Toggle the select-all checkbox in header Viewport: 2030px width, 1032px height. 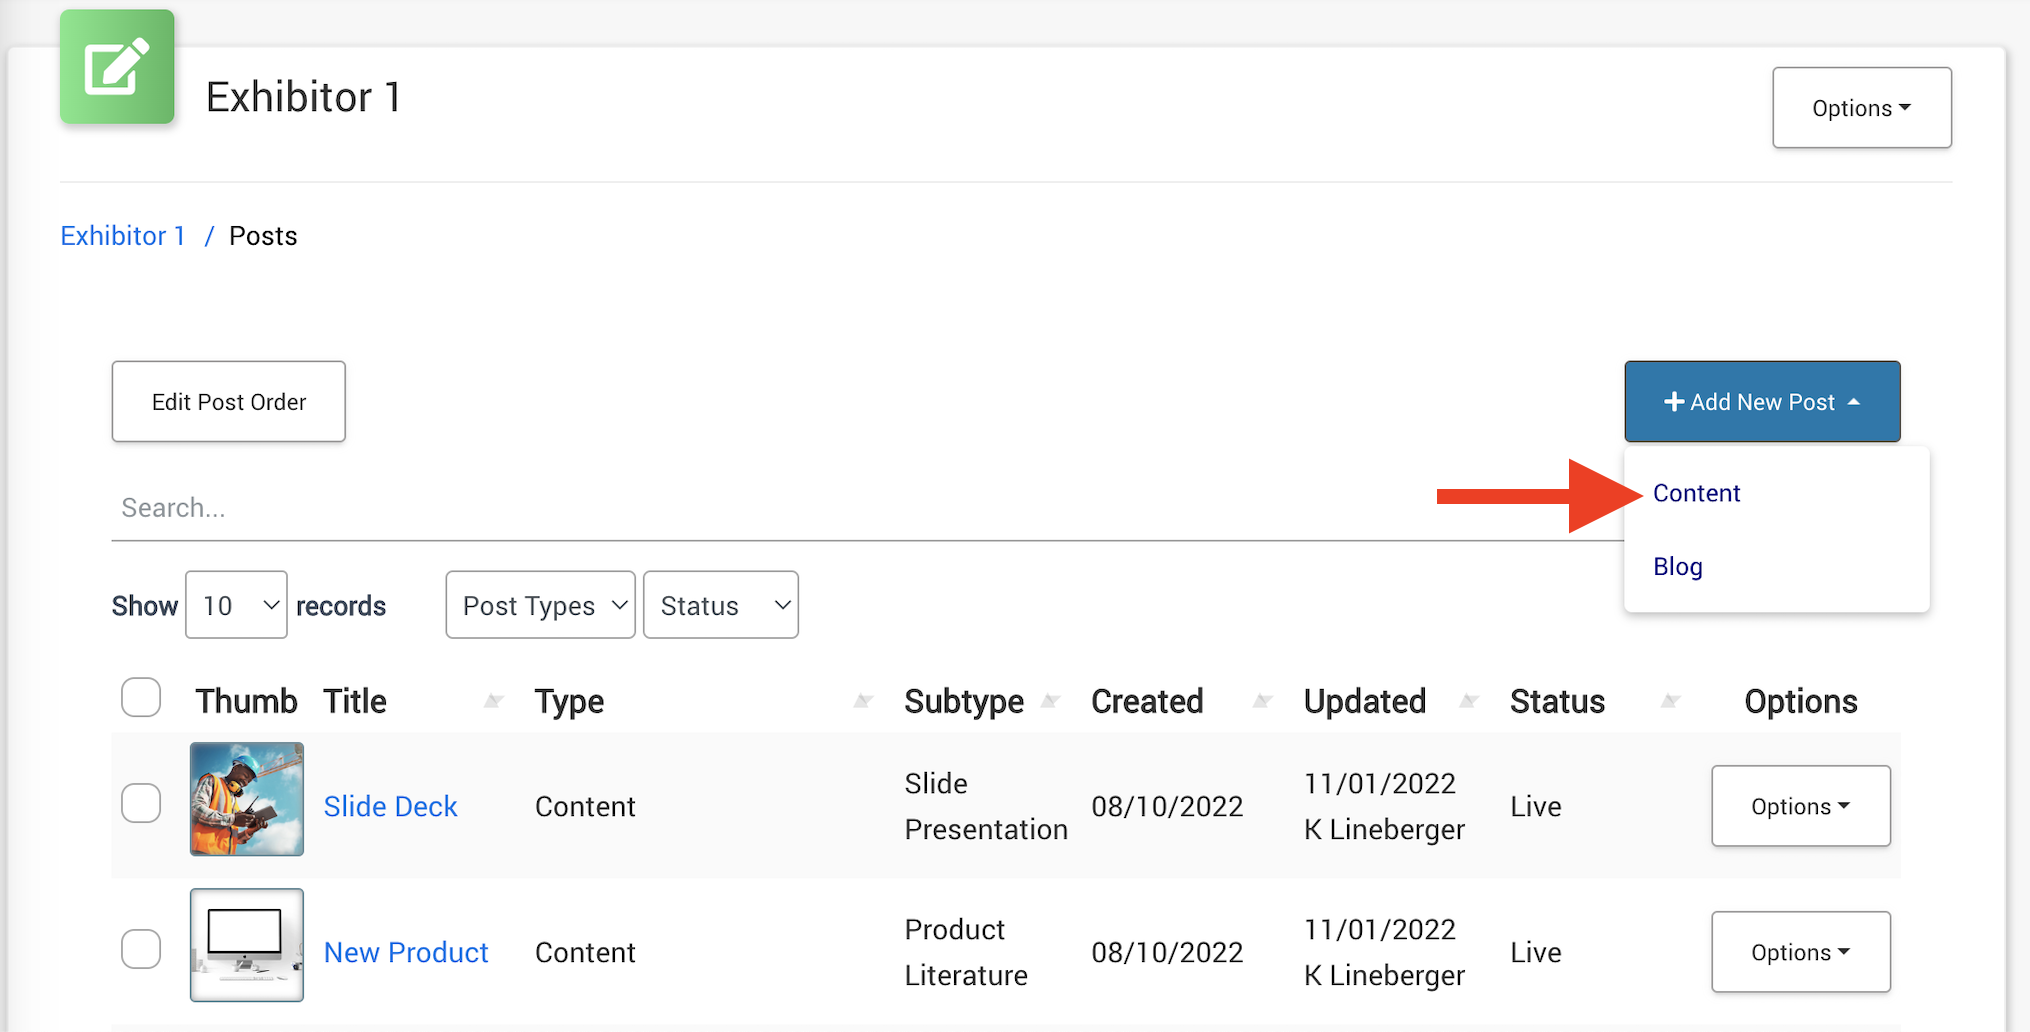[141, 698]
